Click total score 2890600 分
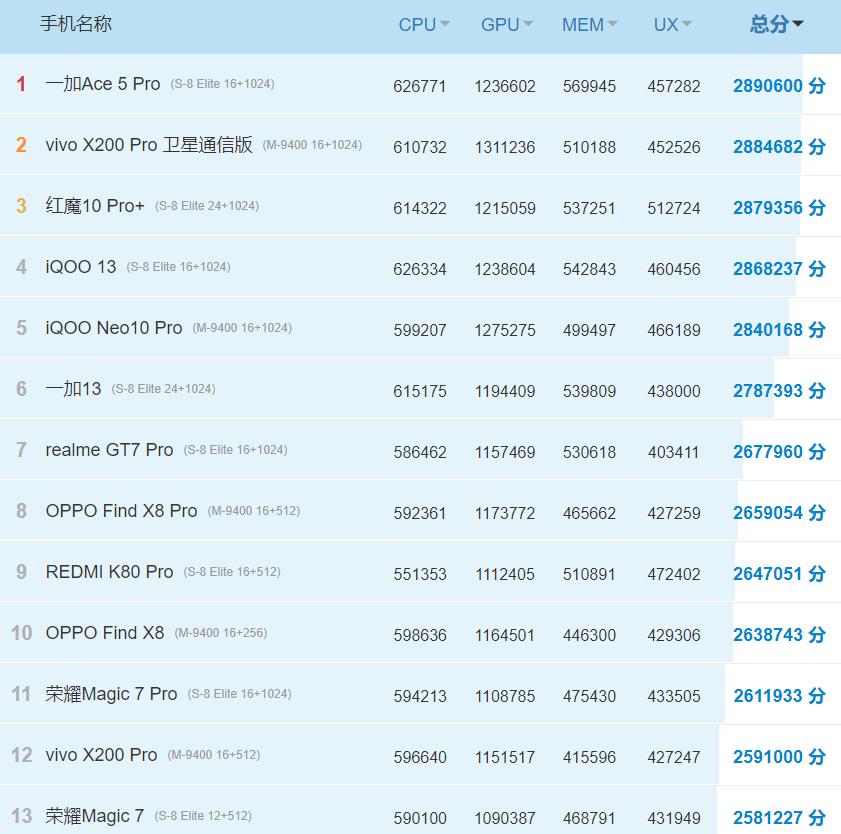 tap(778, 86)
